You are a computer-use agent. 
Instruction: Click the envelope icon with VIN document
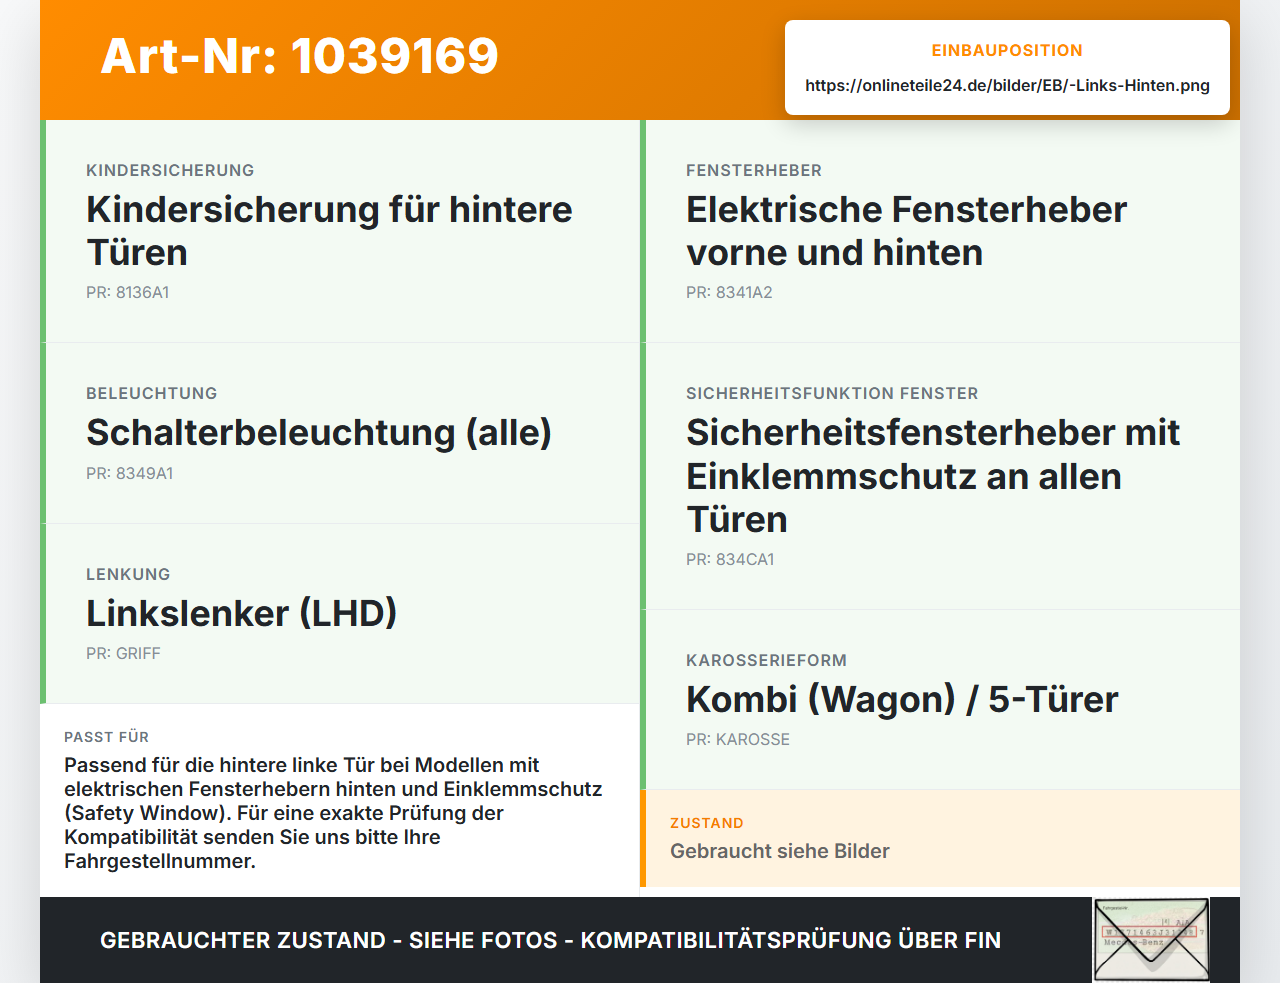pyautogui.click(x=1151, y=940)
